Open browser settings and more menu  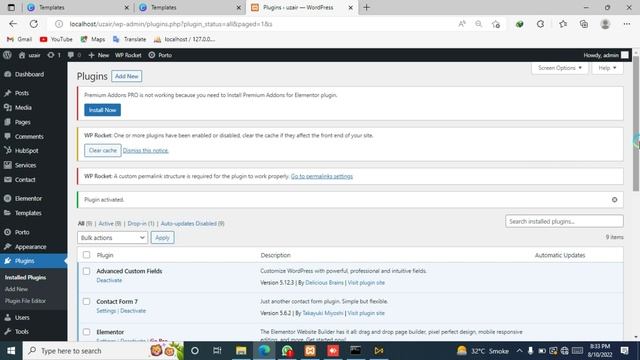pyautogui.click(x=627, y=24)
